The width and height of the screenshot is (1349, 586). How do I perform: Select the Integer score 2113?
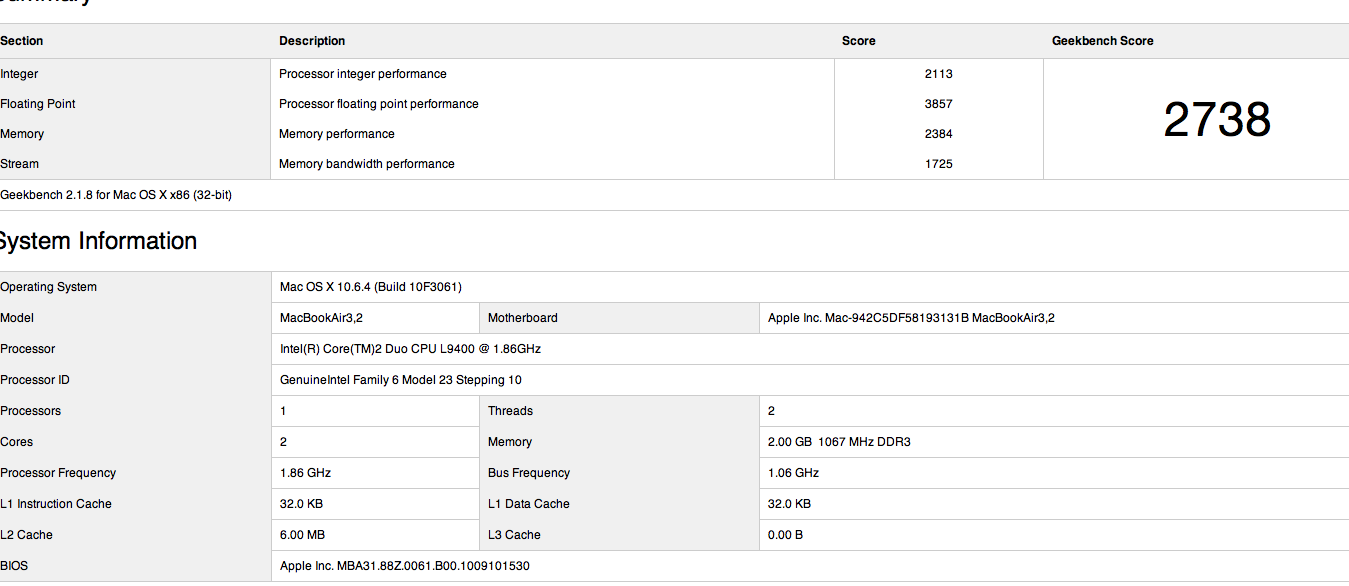[x=939, y=74]
